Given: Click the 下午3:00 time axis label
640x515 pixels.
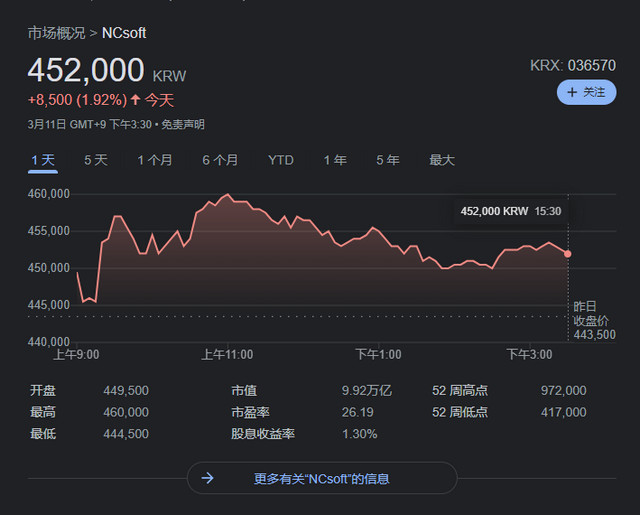Looking at the screenshot, I should [x=529, y=355].
